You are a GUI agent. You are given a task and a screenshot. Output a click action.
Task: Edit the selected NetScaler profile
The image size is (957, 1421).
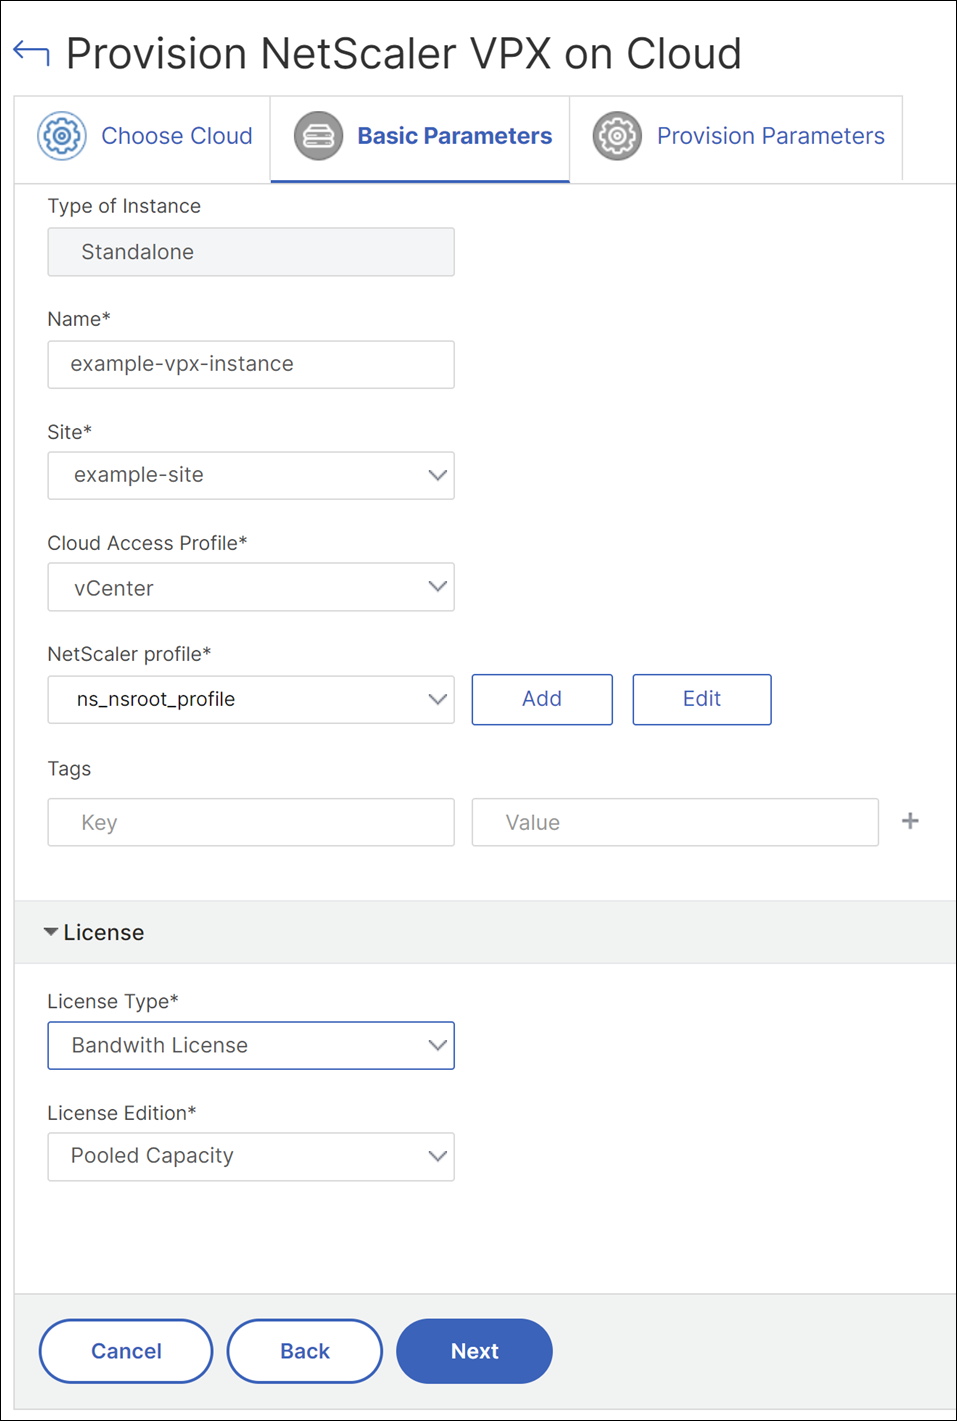click(702, 699)
